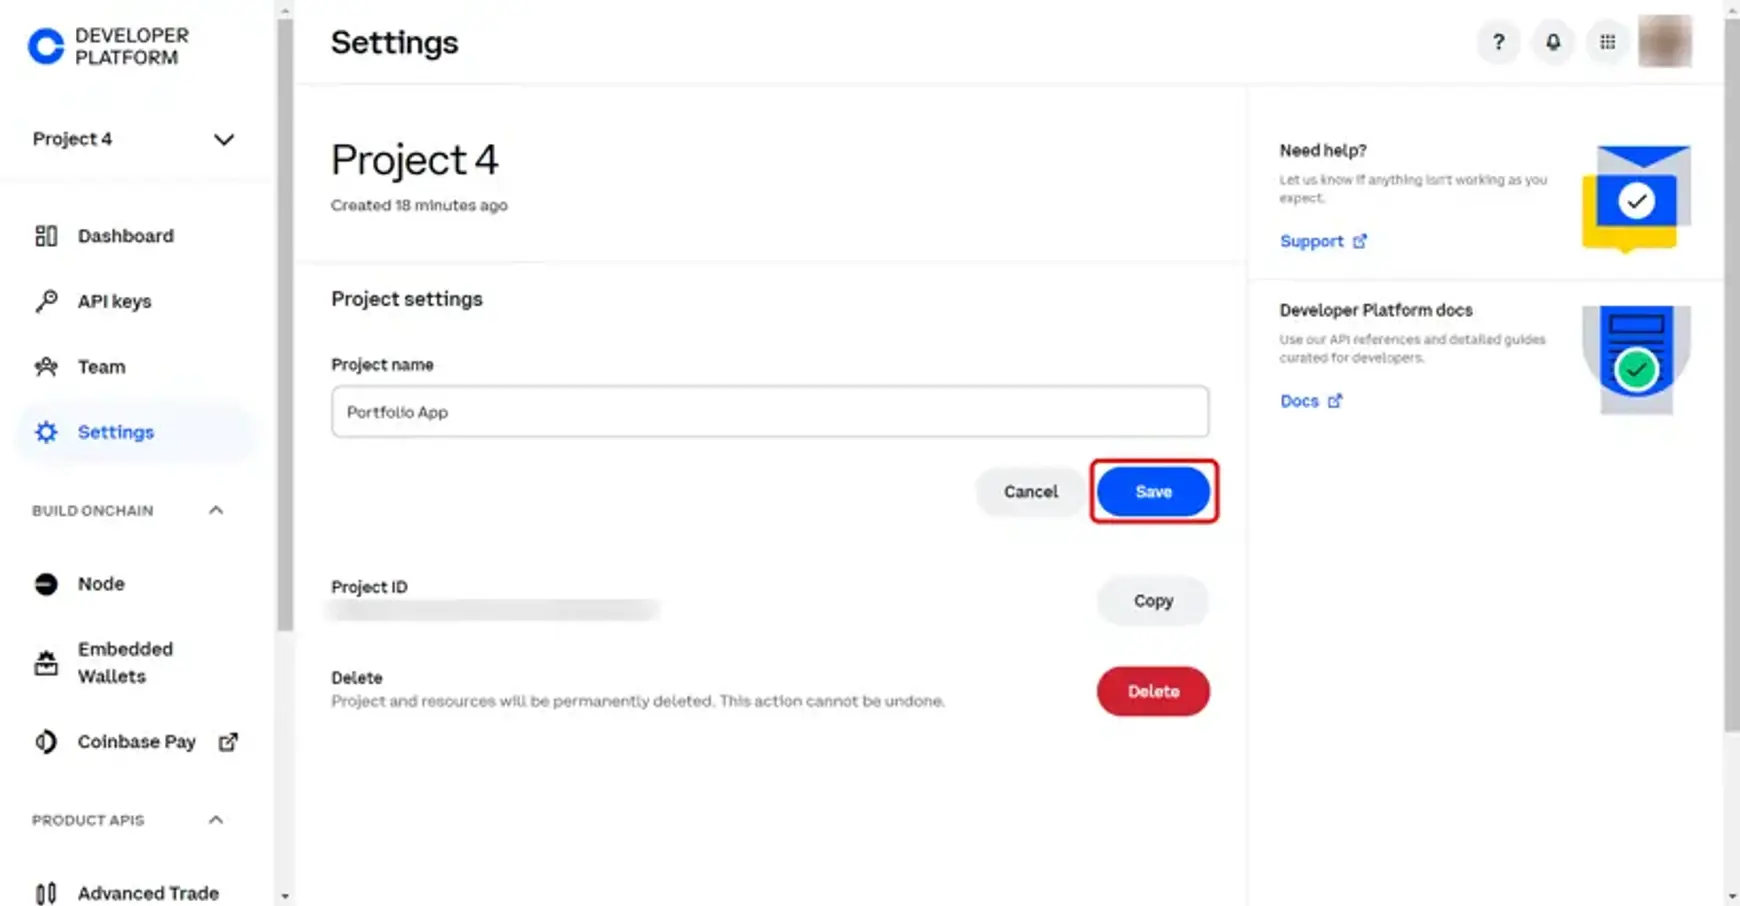Screen dimensions: 1740x906
Task: Open the Developer Platform Docs link
Action: click(x=1300, y=400)
